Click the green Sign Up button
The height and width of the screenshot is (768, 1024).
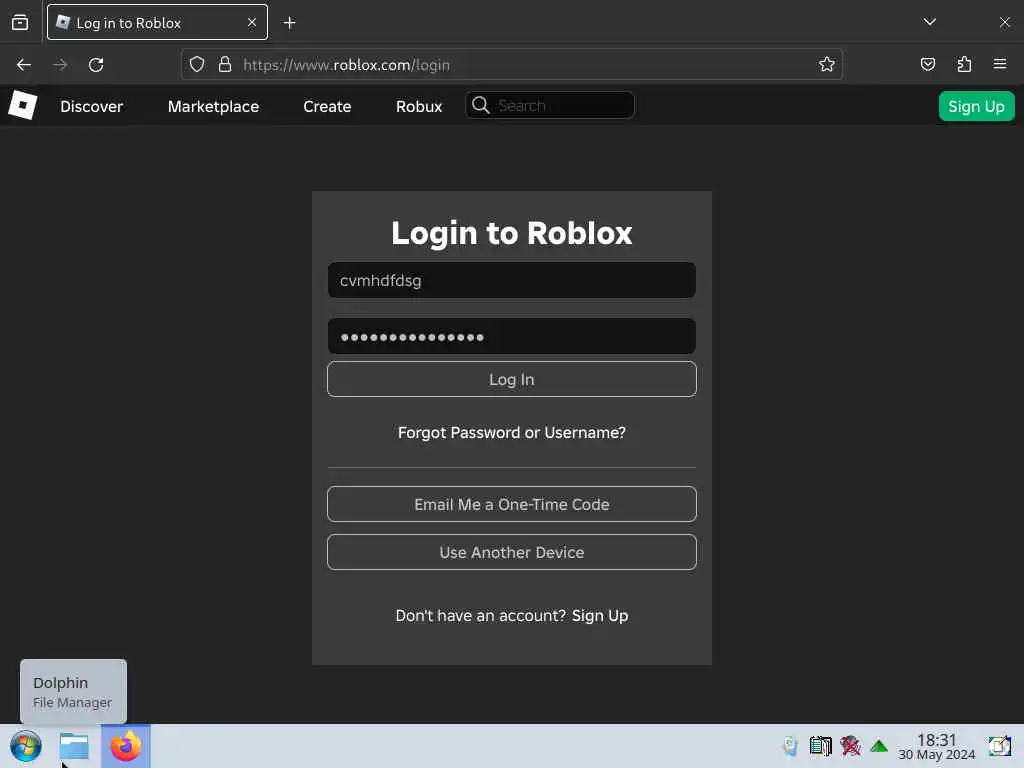pos(976,106)
